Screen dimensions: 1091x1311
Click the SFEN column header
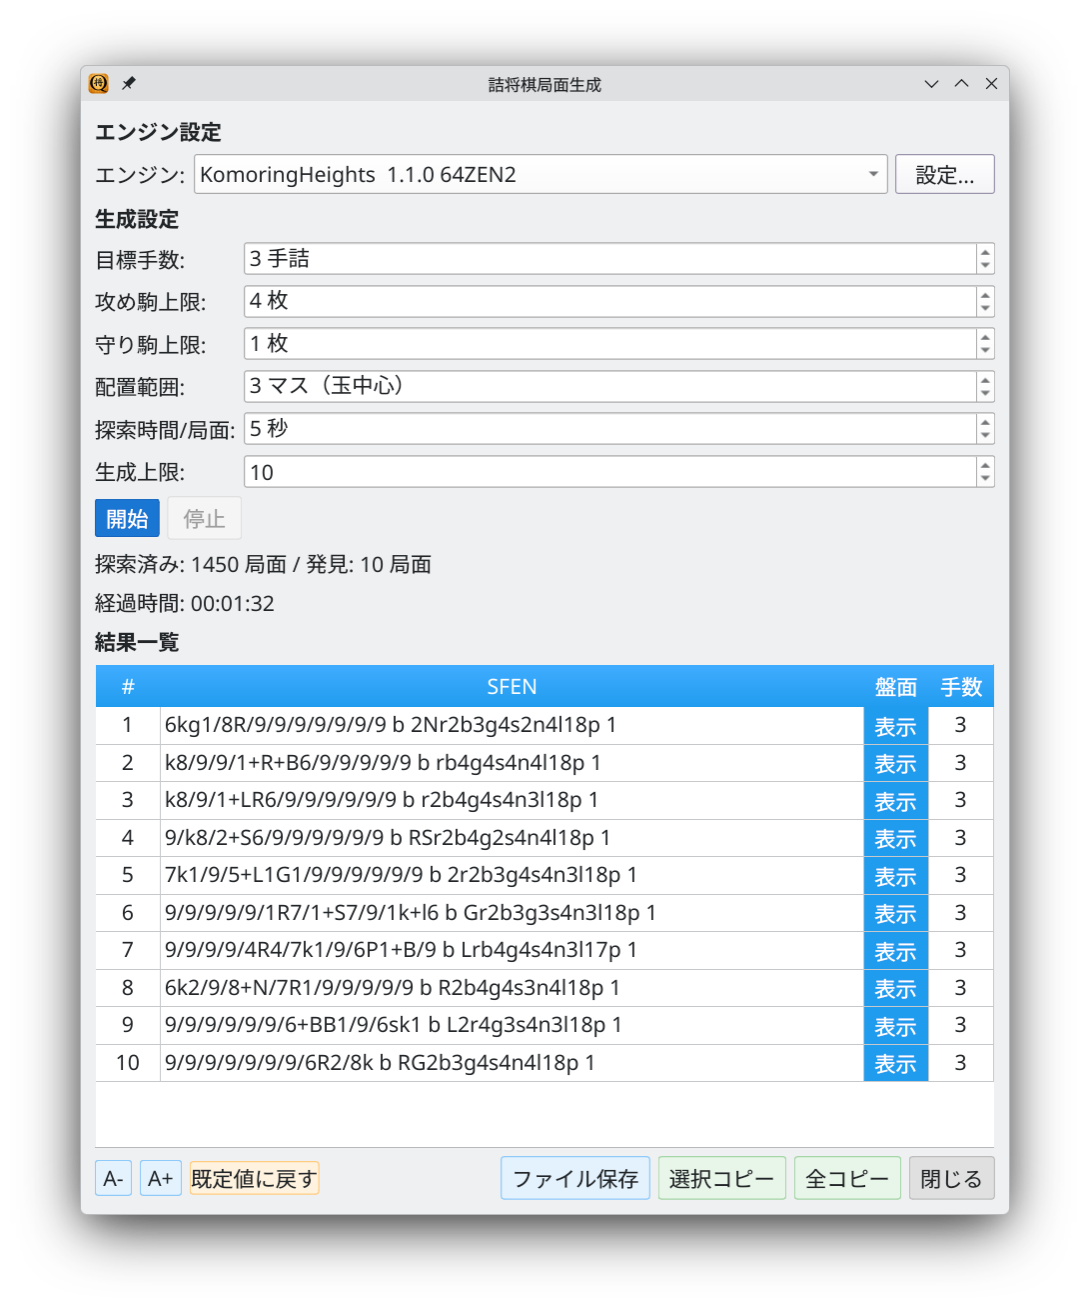pyautogui.click(x=511, y=687)
